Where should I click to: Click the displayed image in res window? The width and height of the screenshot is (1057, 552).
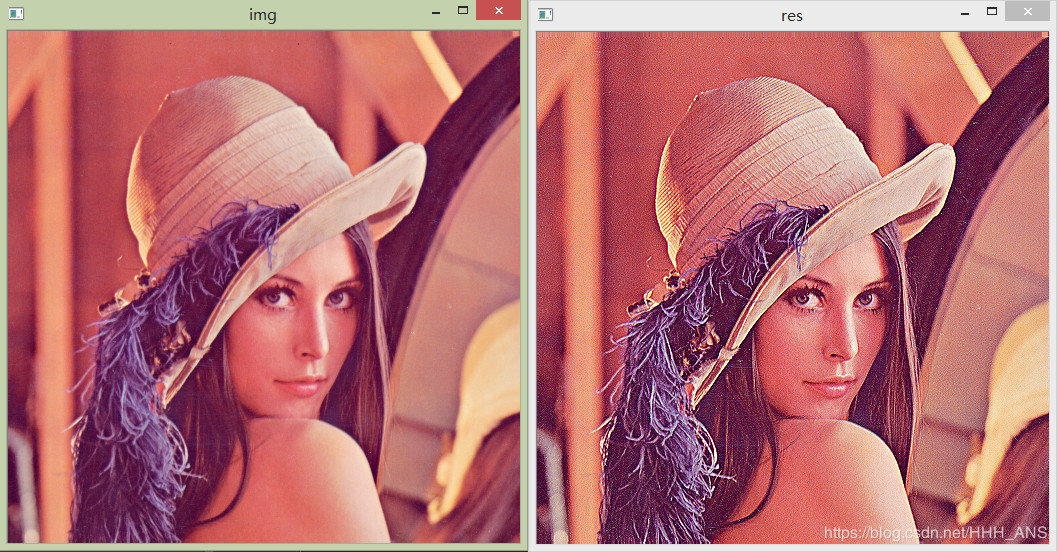pyautogui.click(x=793, y=287)
